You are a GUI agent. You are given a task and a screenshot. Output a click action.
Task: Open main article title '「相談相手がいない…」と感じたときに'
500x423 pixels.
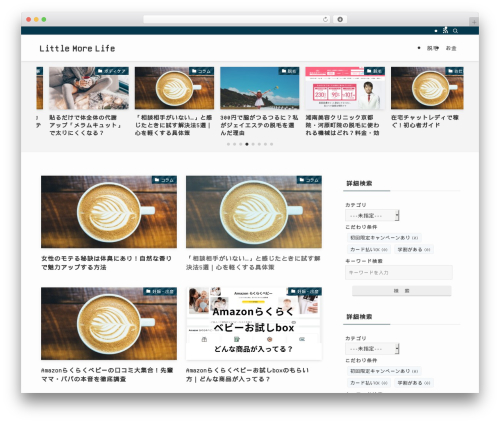pos(253,263)
